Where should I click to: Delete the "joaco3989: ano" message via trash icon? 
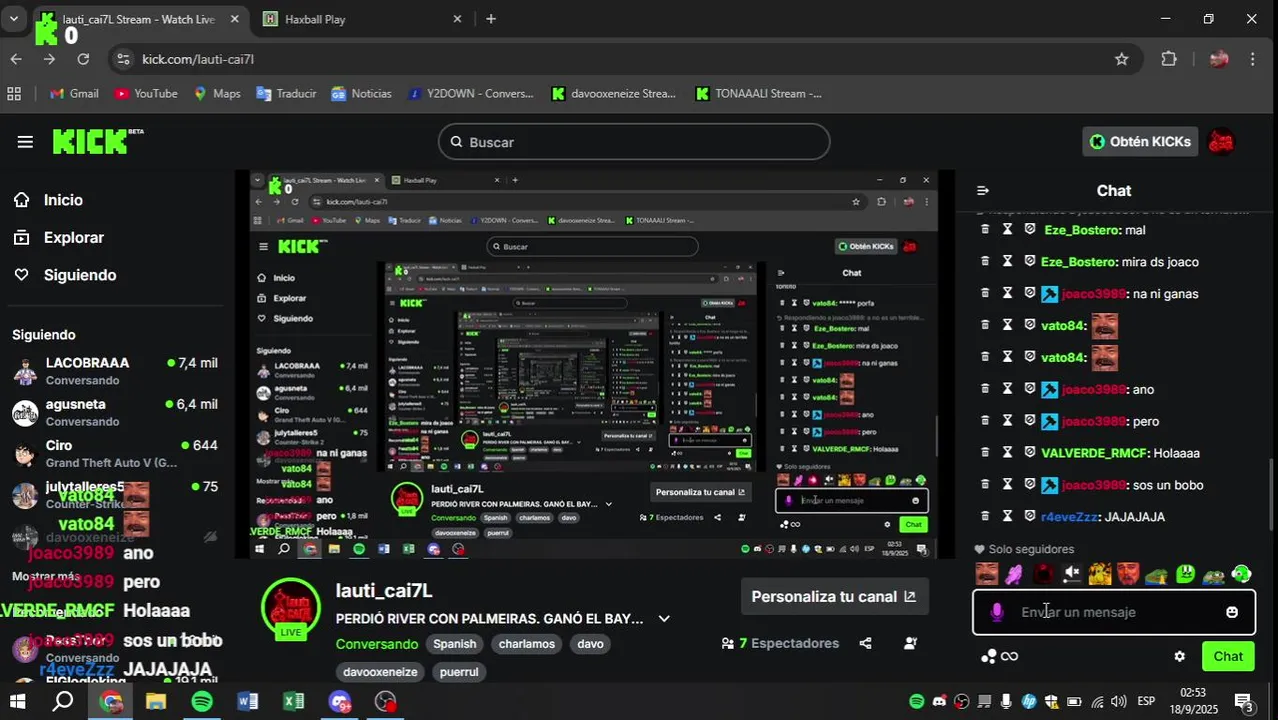coord(983,389)
